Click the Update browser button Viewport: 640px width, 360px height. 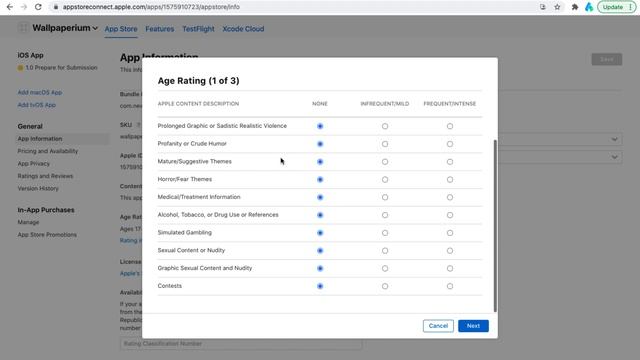[x=616, y=7]
